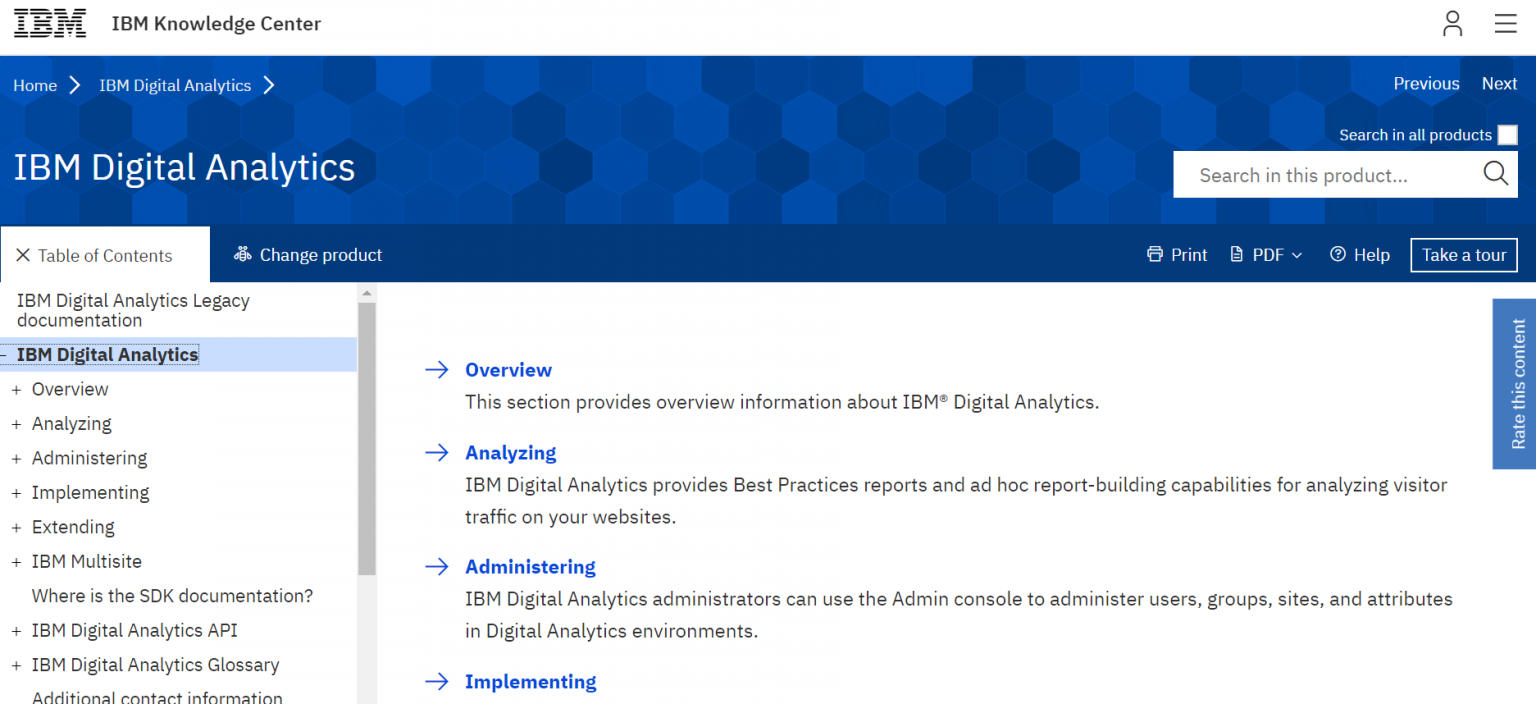Image resolution: width=1536 pixels, height=704 pixels.
Task: Click the Change product sitemap icon
Action: coord(242,254)
